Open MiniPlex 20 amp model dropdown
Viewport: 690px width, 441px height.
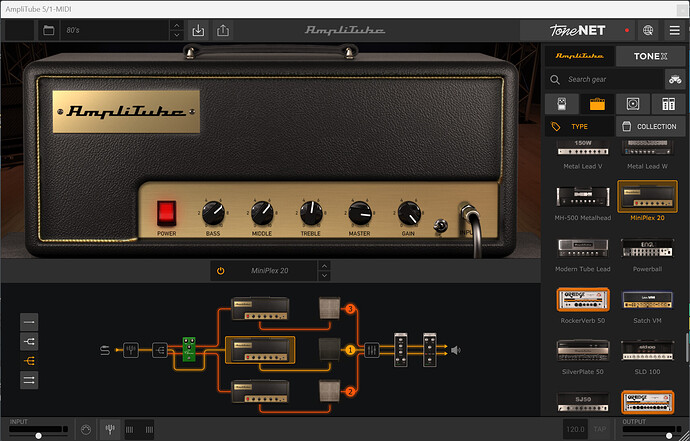(269, 271)
